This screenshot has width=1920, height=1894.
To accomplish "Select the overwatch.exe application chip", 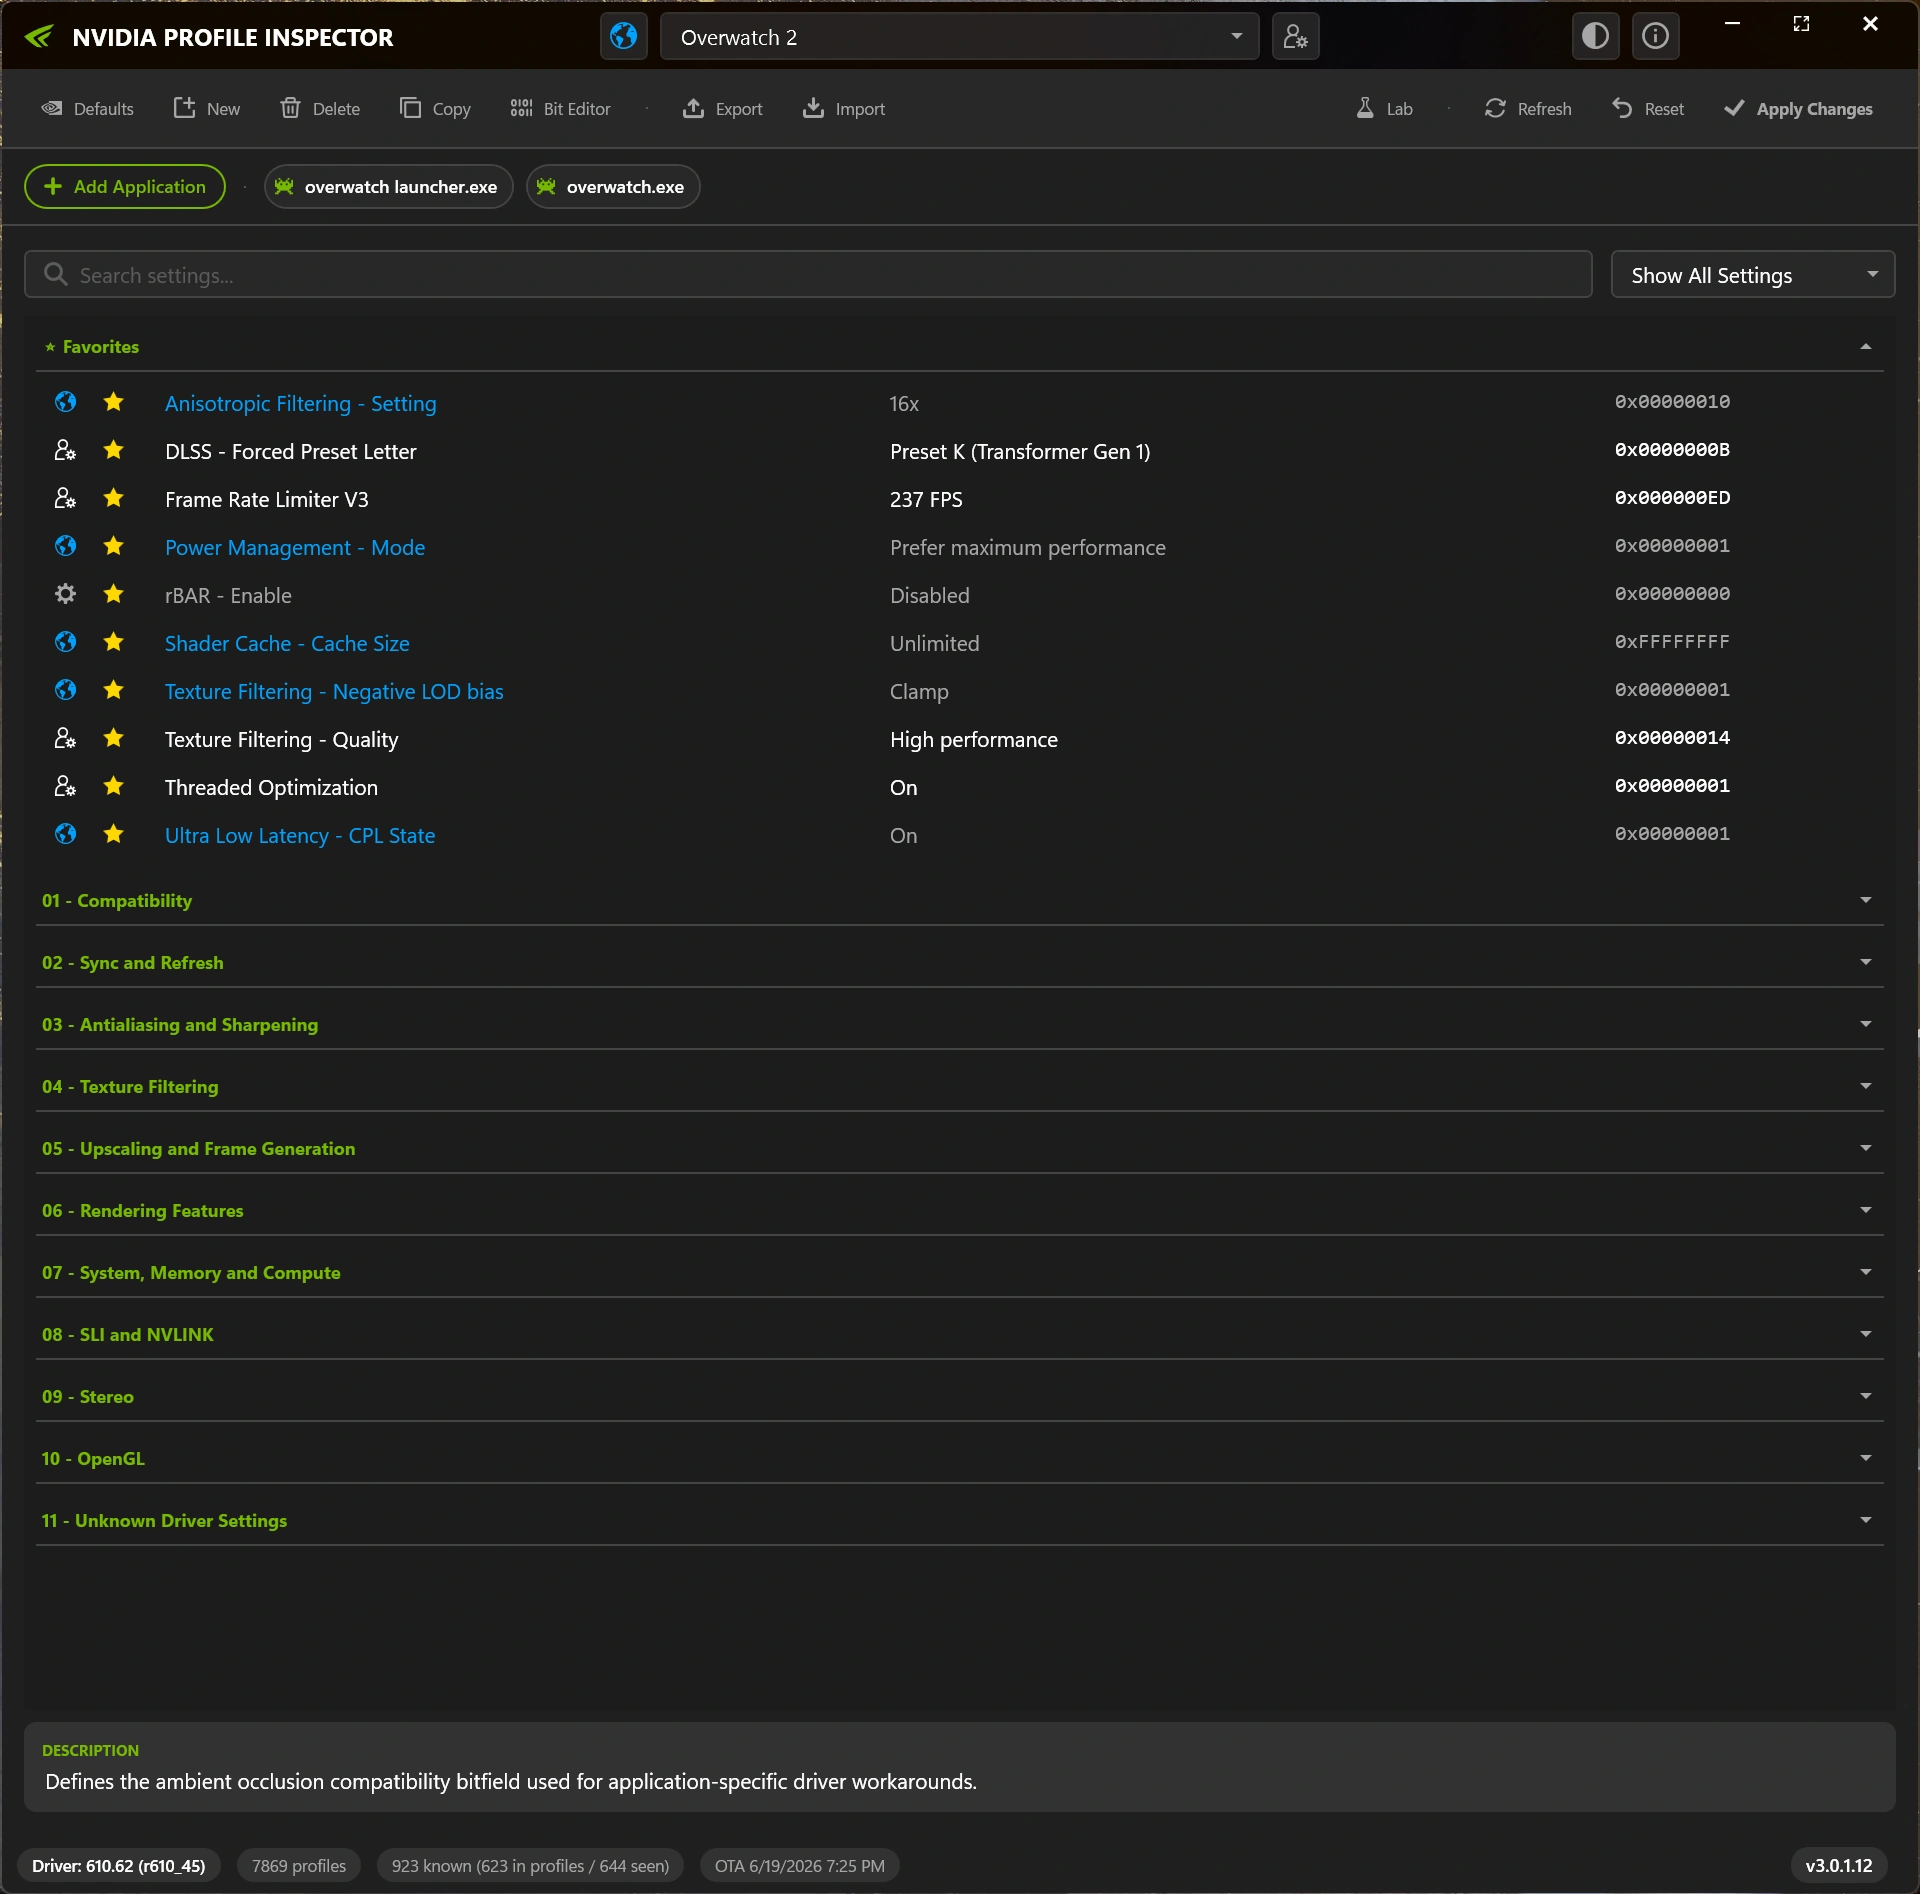I will click(612, 187).
